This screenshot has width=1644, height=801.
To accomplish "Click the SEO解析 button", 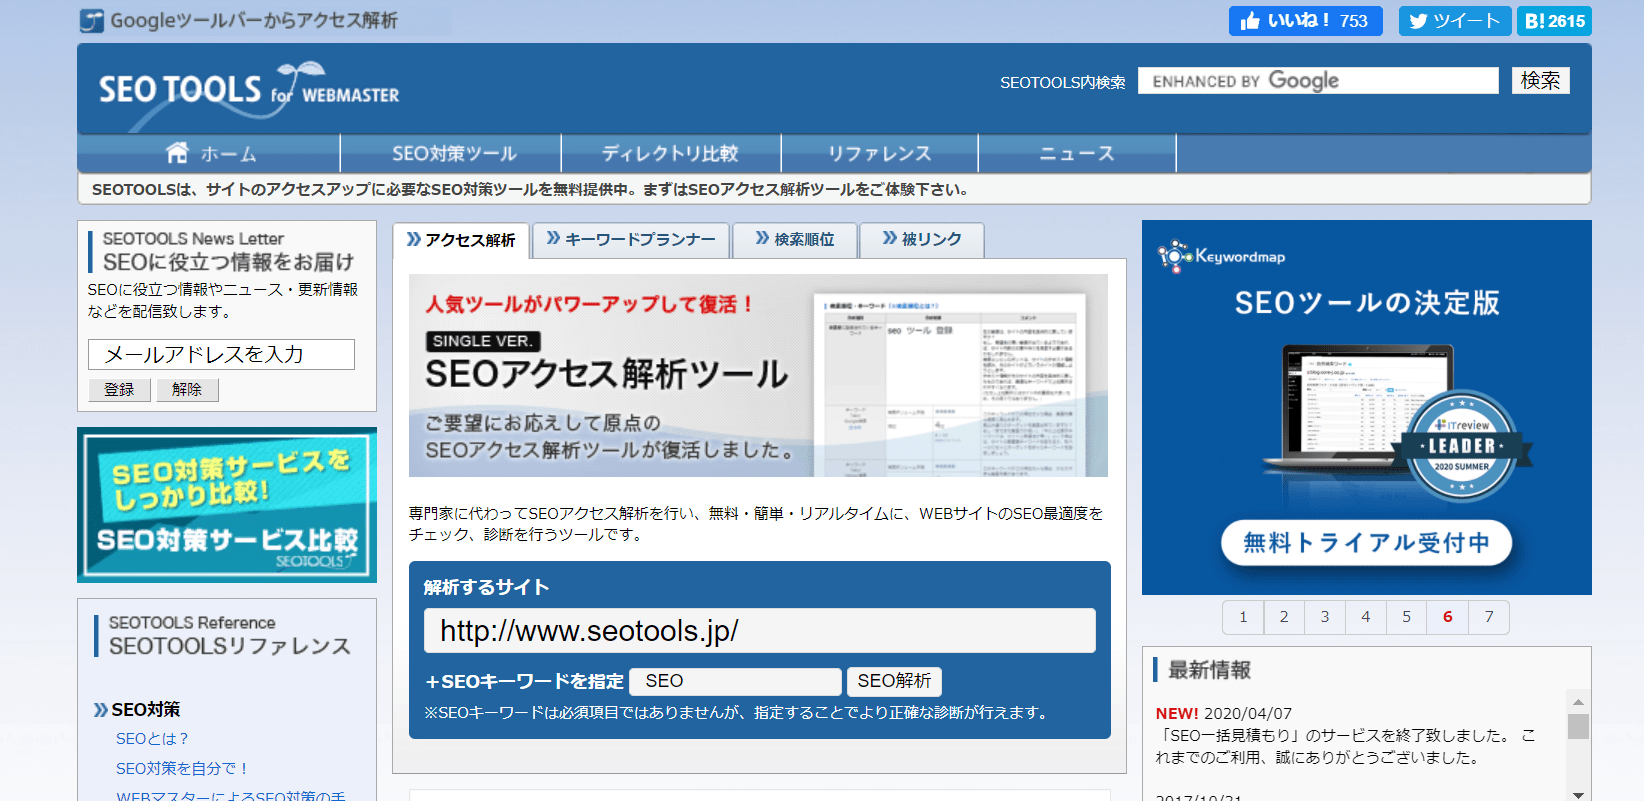I will 894,681.
